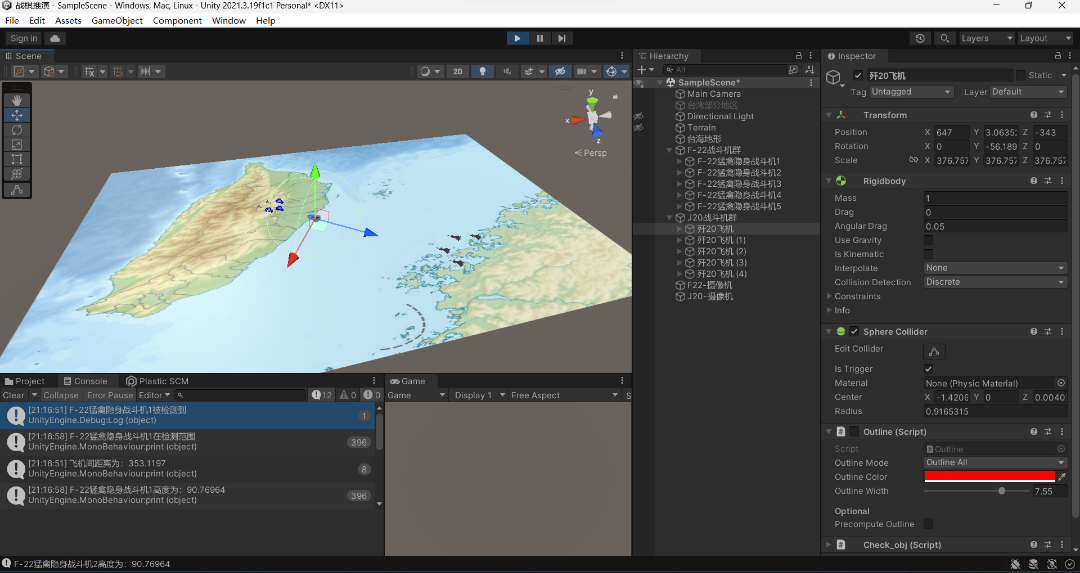Click the Play button
This screenshot has height=573, width=1080.
coord(517,38)
